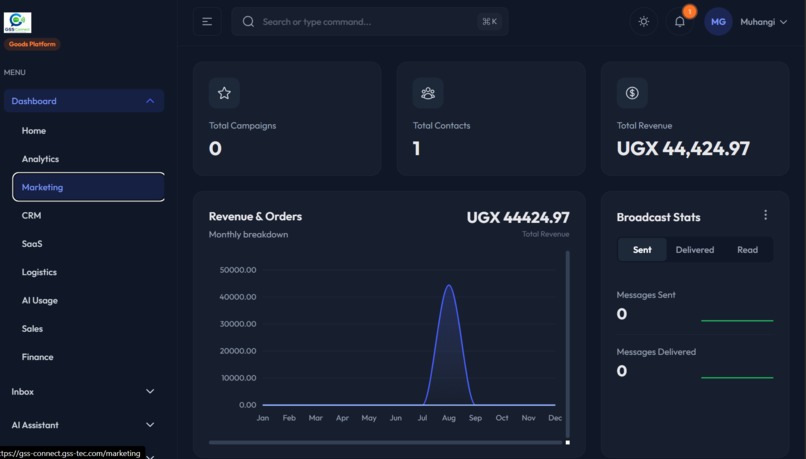Click the 'Messages Delivered' label
Screen dimensions: 806x459
coord(656,352)
